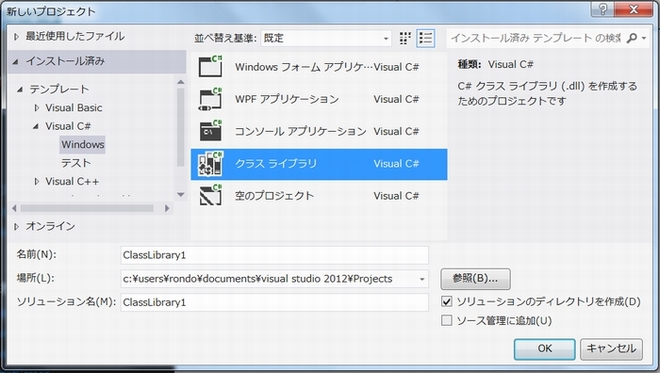Click the tree vertical scrollbar thumb

181,127
